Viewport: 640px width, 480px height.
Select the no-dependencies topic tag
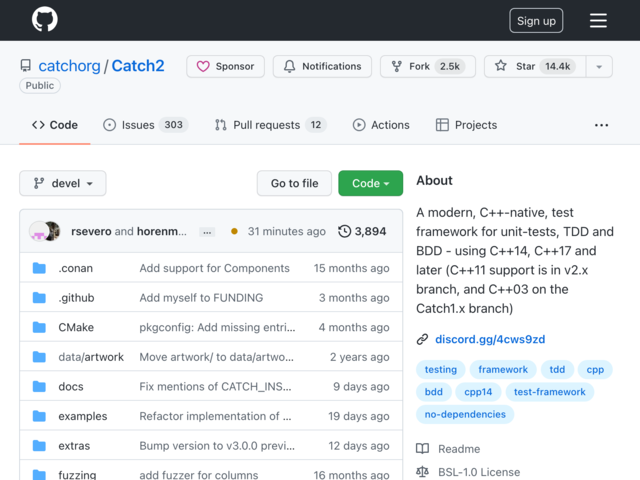coord(465,415)
